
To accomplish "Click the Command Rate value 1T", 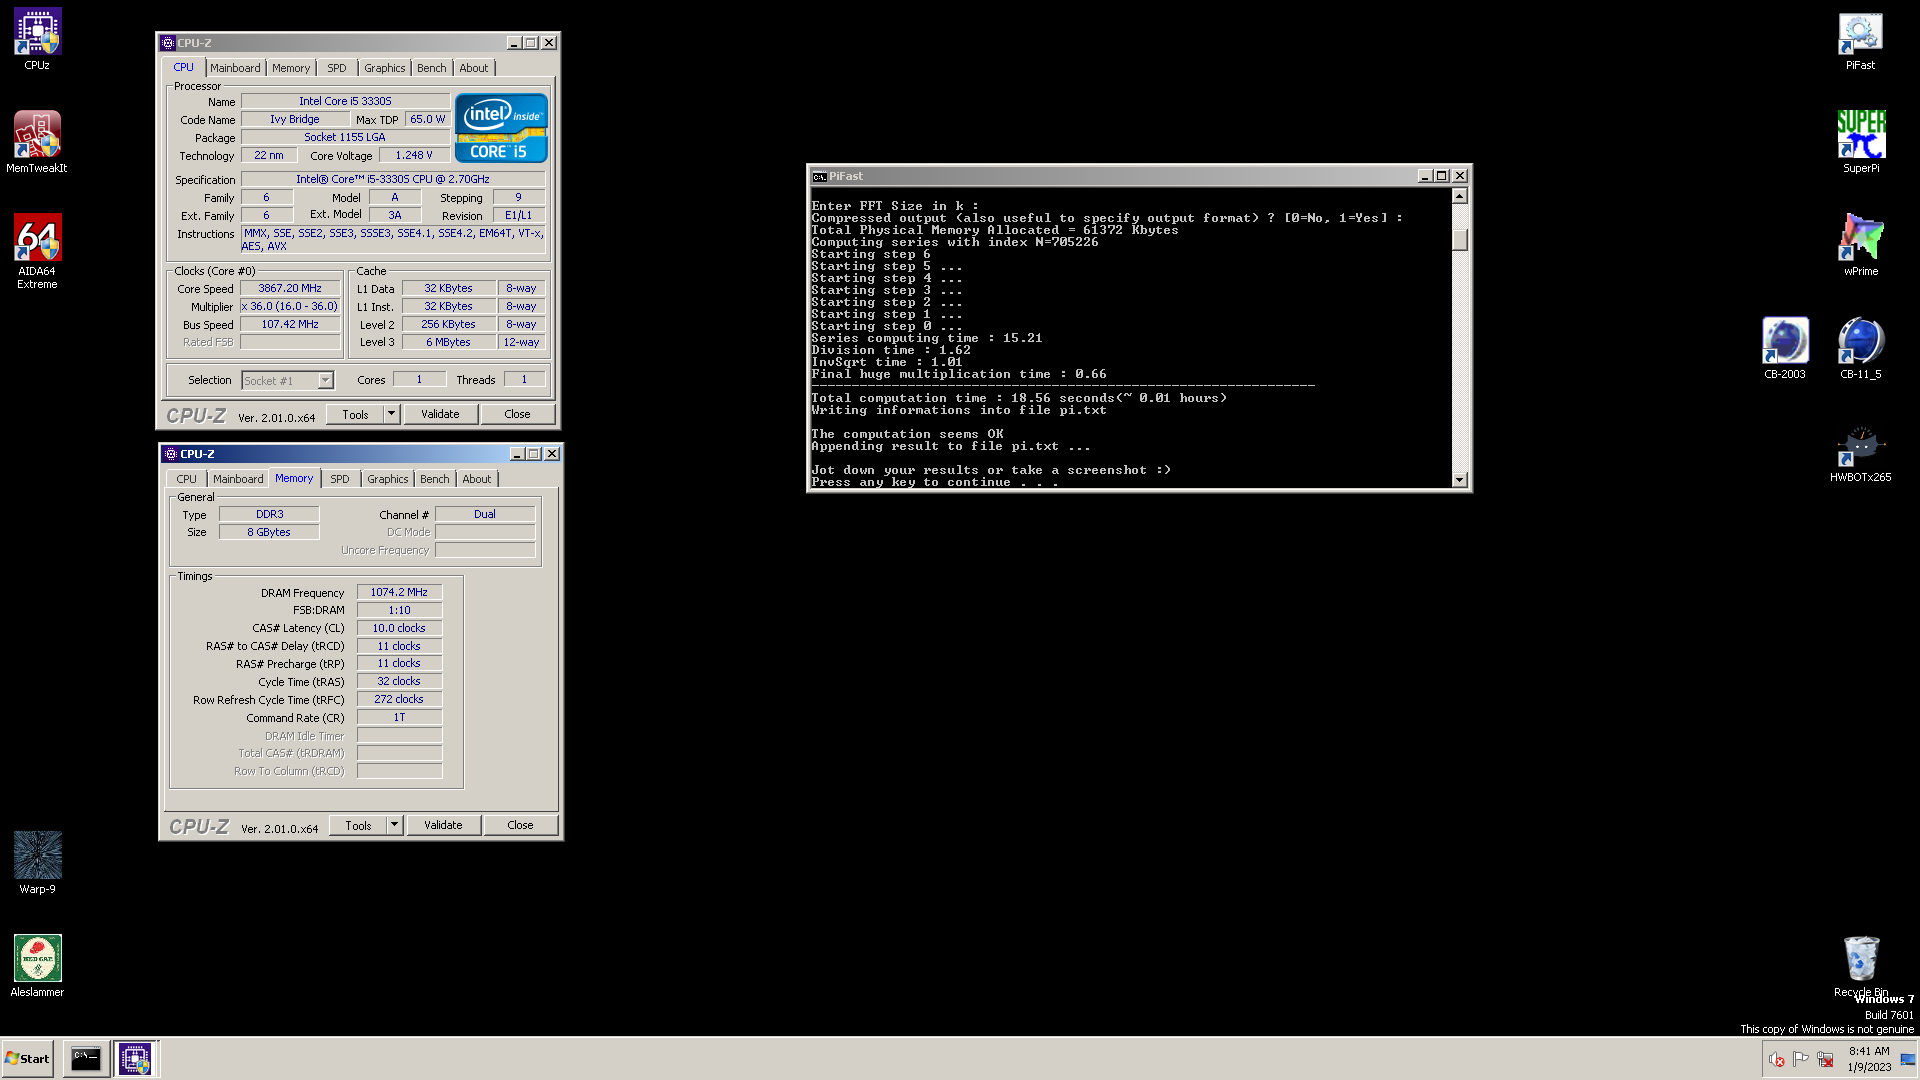I will 399,717.
